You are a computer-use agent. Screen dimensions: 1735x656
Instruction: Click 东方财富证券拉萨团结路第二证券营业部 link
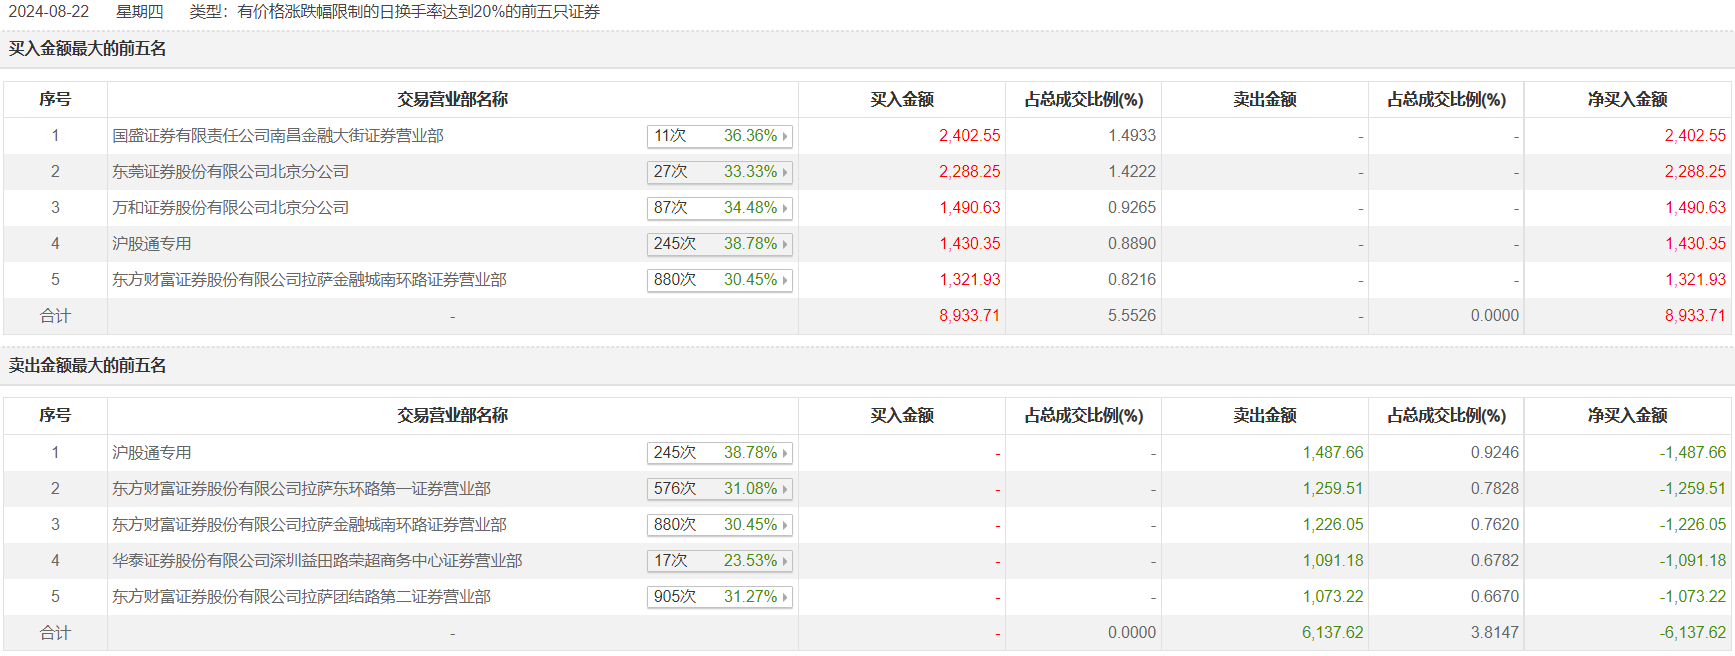tap(301, 597)
